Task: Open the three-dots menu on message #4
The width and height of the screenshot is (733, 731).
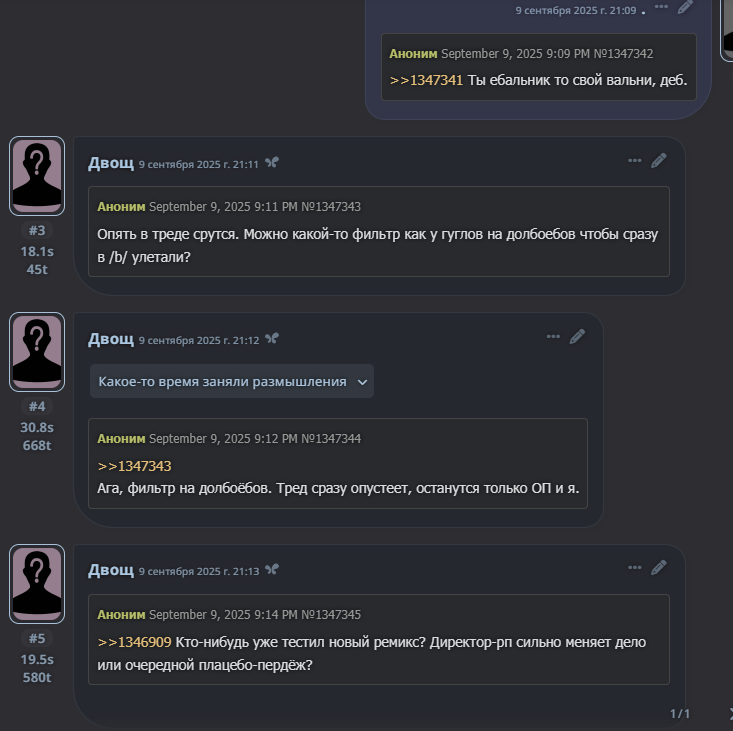Action: pyautogui.click(x=553, y=337)
